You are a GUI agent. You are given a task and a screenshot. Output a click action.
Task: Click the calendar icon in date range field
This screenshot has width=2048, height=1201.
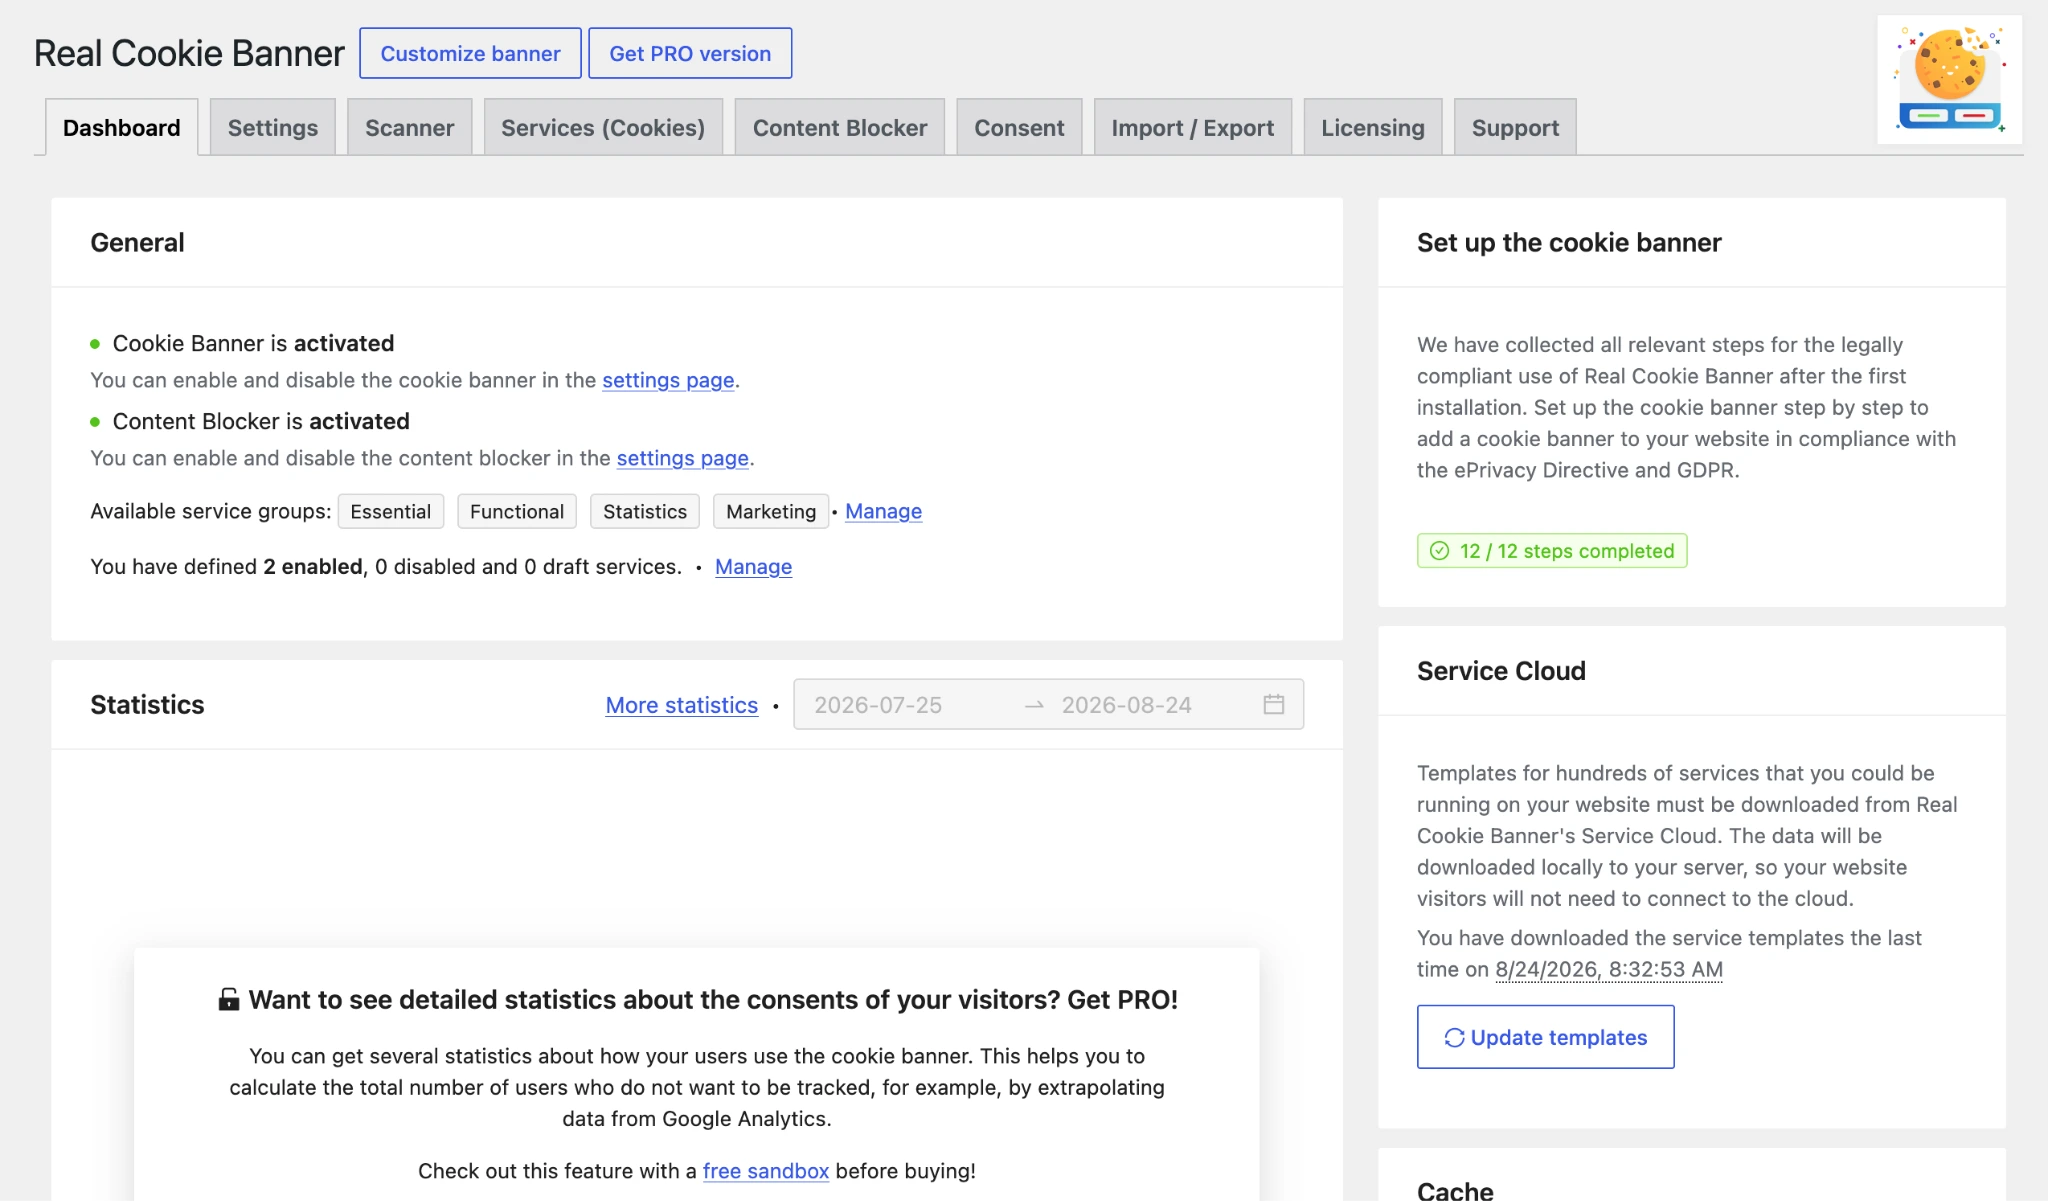tap(1273, 704)
